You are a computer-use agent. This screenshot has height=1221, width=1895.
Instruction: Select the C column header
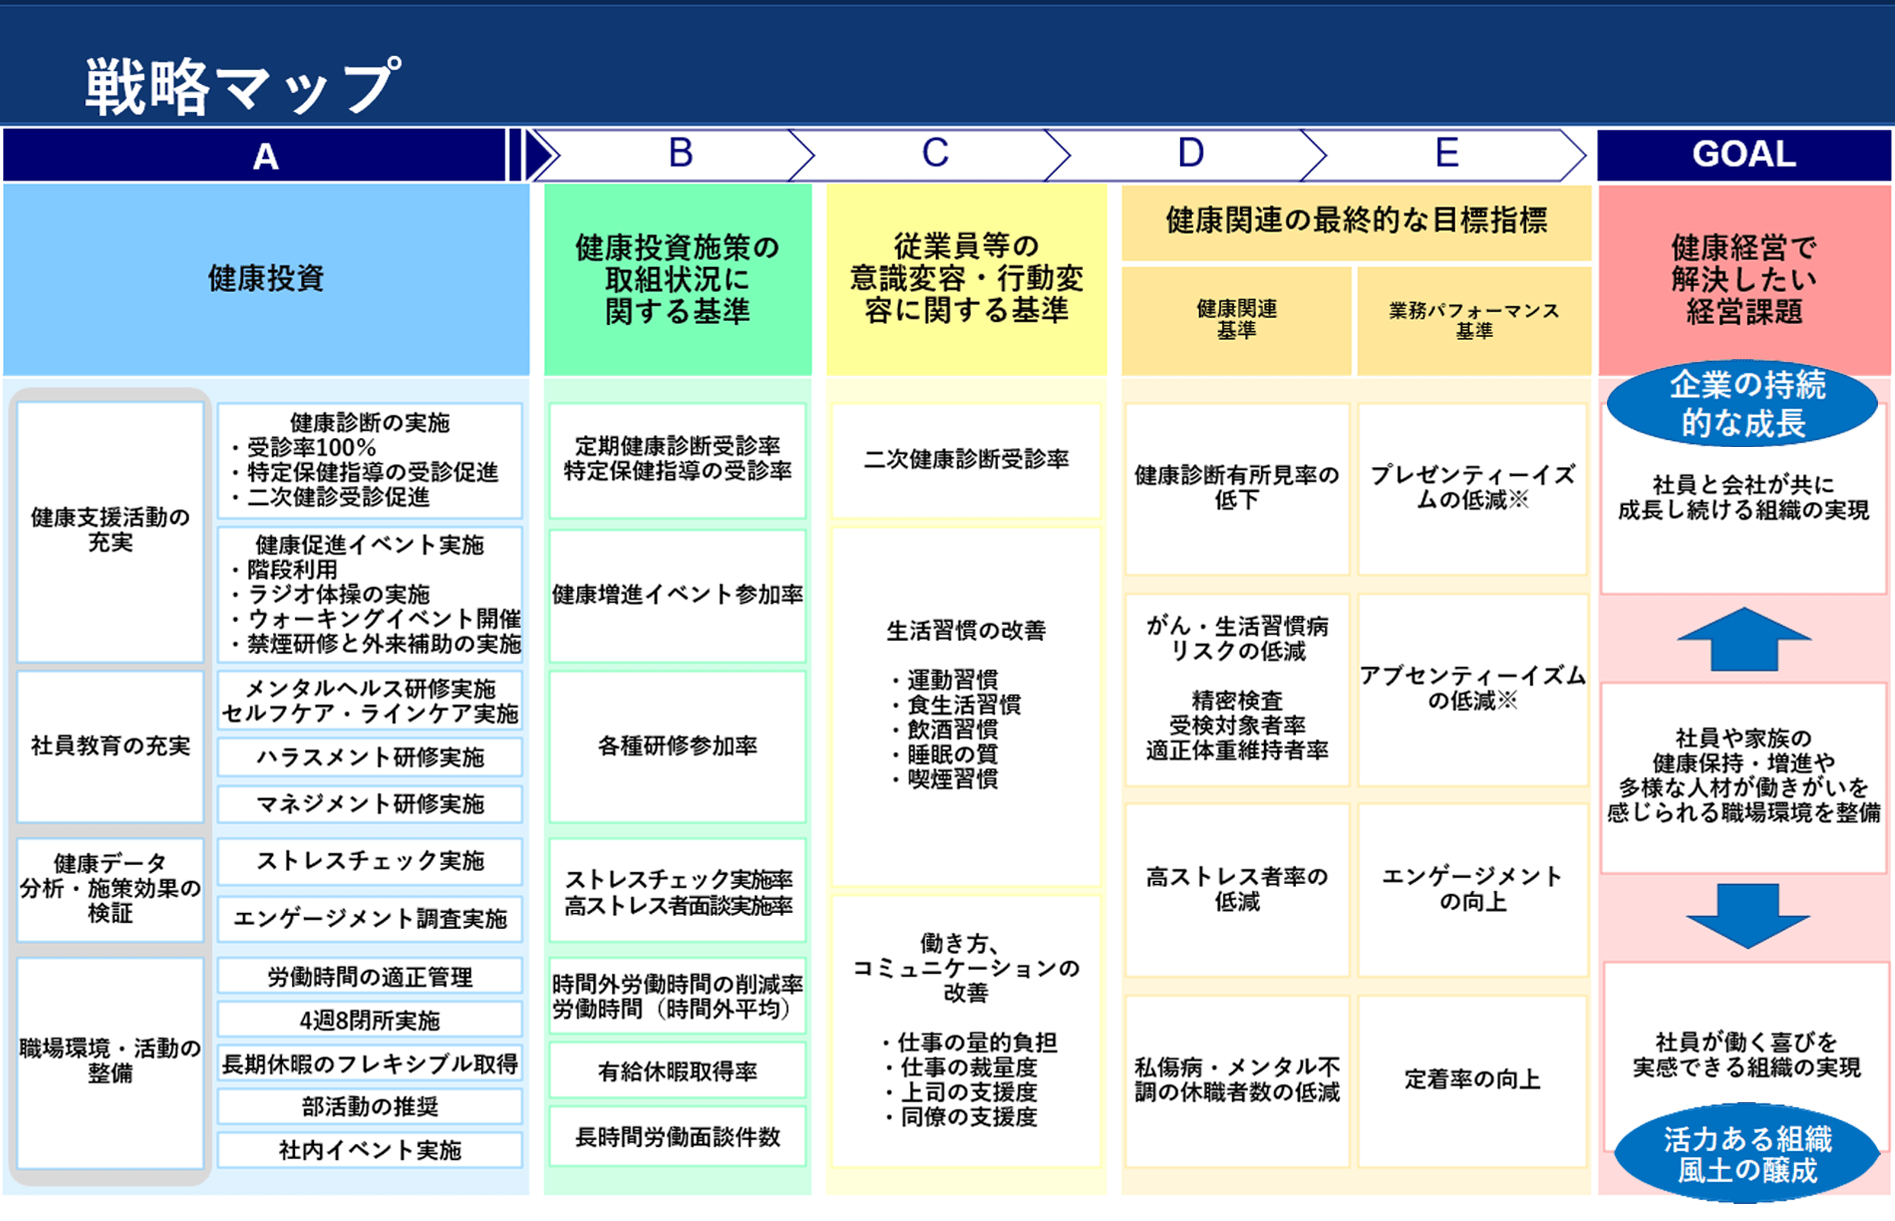(935, 155)
